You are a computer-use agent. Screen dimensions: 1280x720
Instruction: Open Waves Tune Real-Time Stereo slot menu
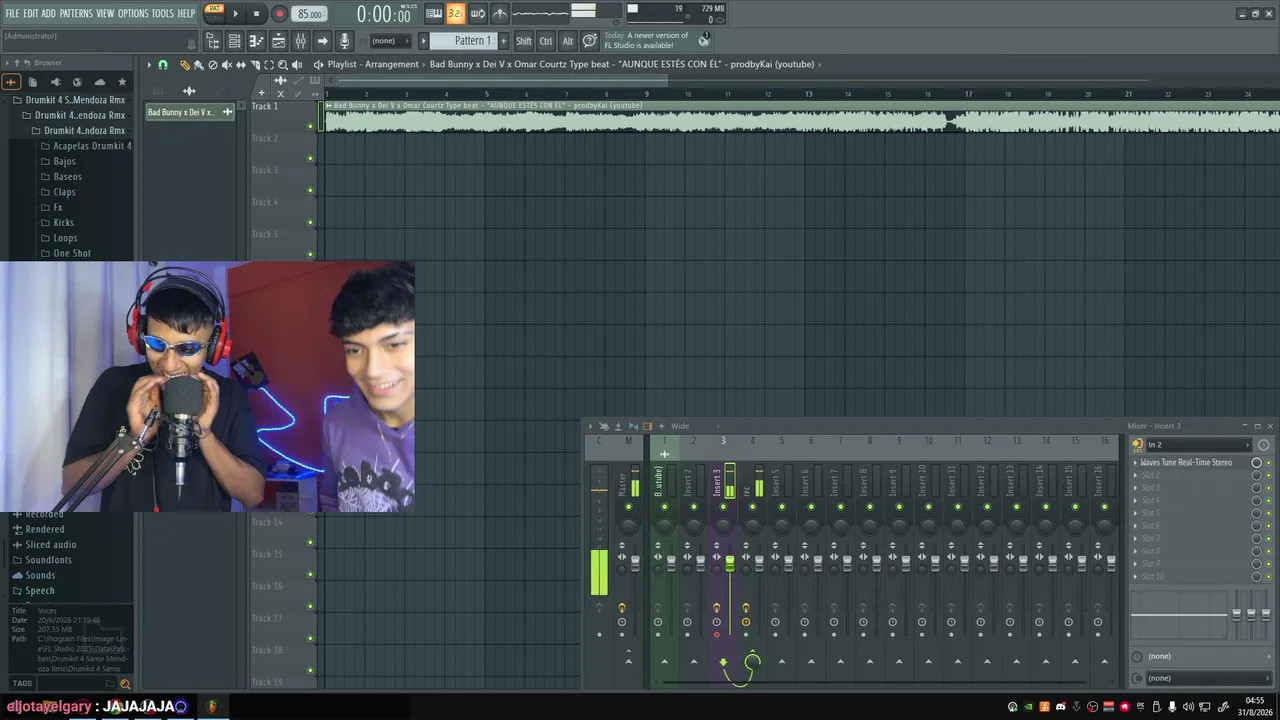click(x=1135, y=463)
